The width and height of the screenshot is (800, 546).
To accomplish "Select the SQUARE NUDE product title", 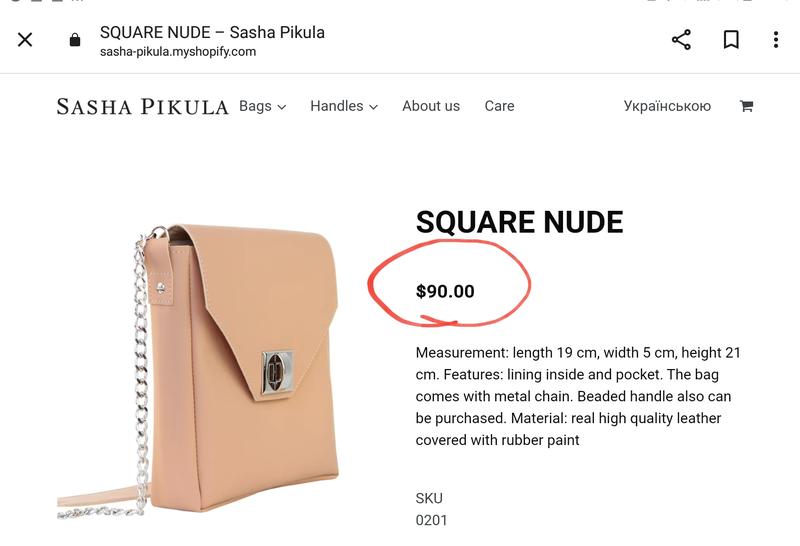I will 519,222.
